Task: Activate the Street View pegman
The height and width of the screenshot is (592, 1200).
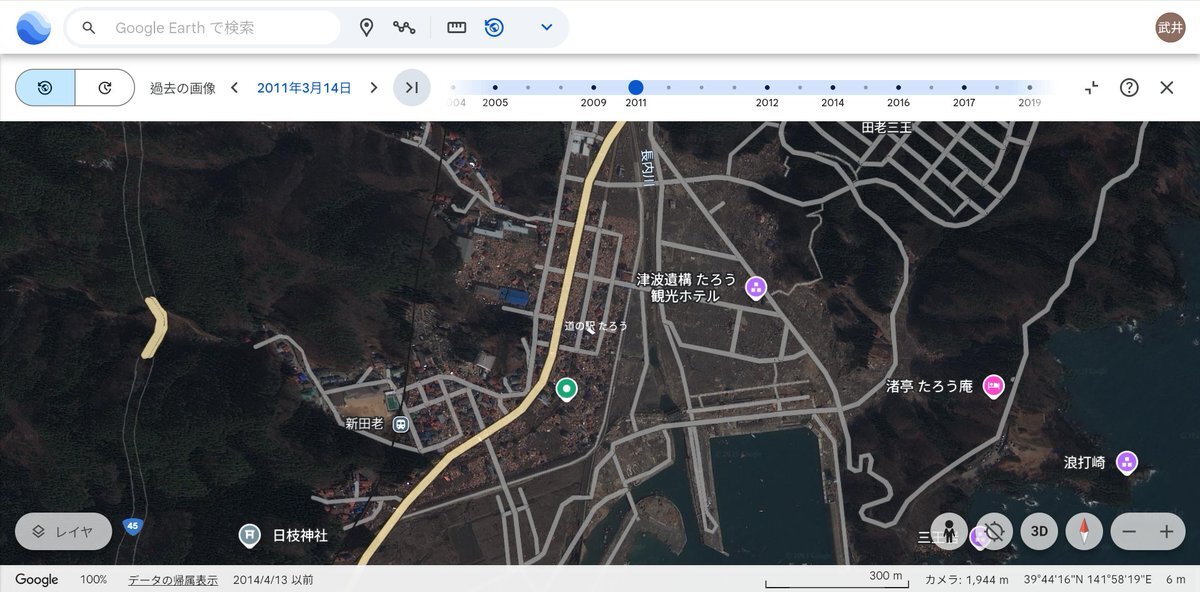Action: point(948,531)
